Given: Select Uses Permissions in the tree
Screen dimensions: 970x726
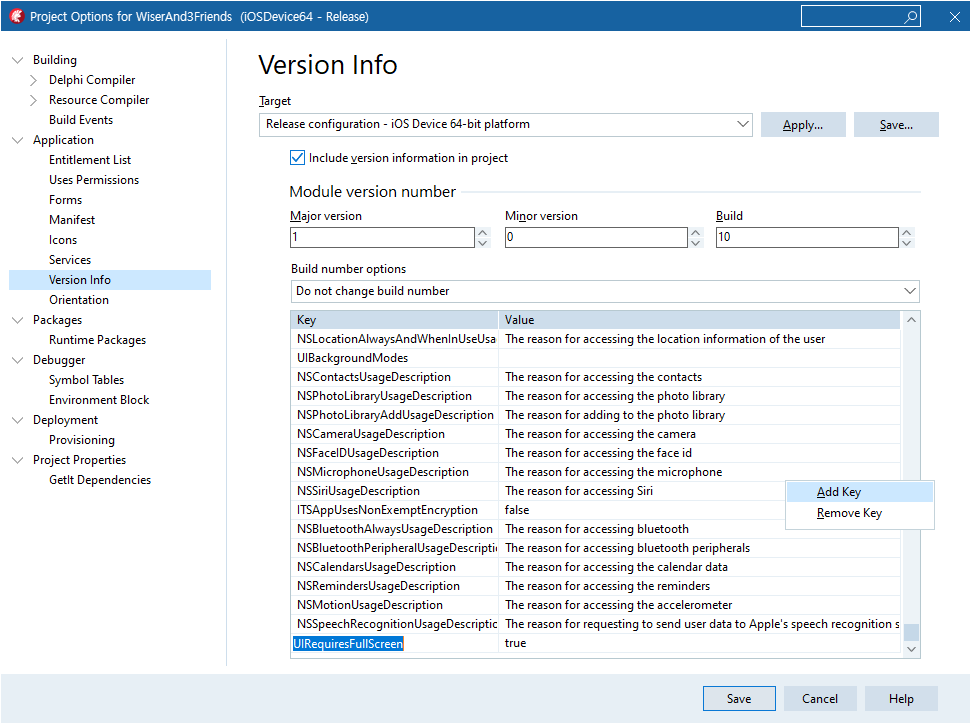Looking at the screenshot, I should point(94,180).
